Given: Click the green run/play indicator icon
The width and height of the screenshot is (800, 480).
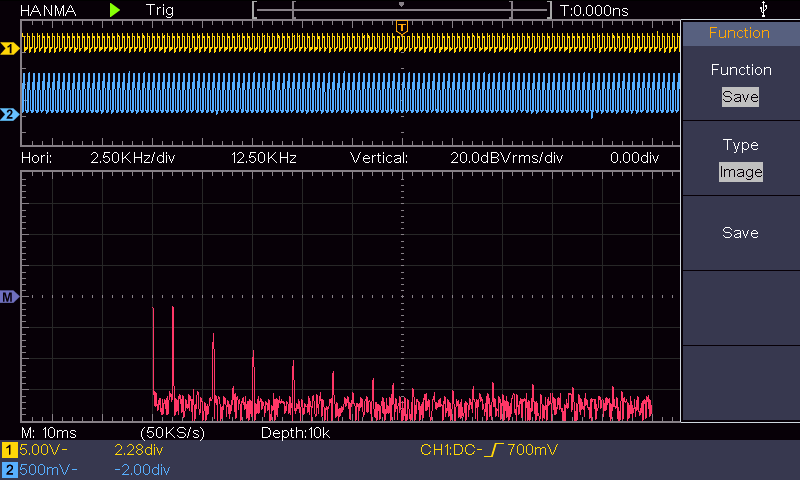Looking at the screenshot, I should pyautogui.click(x=116, y=10).
